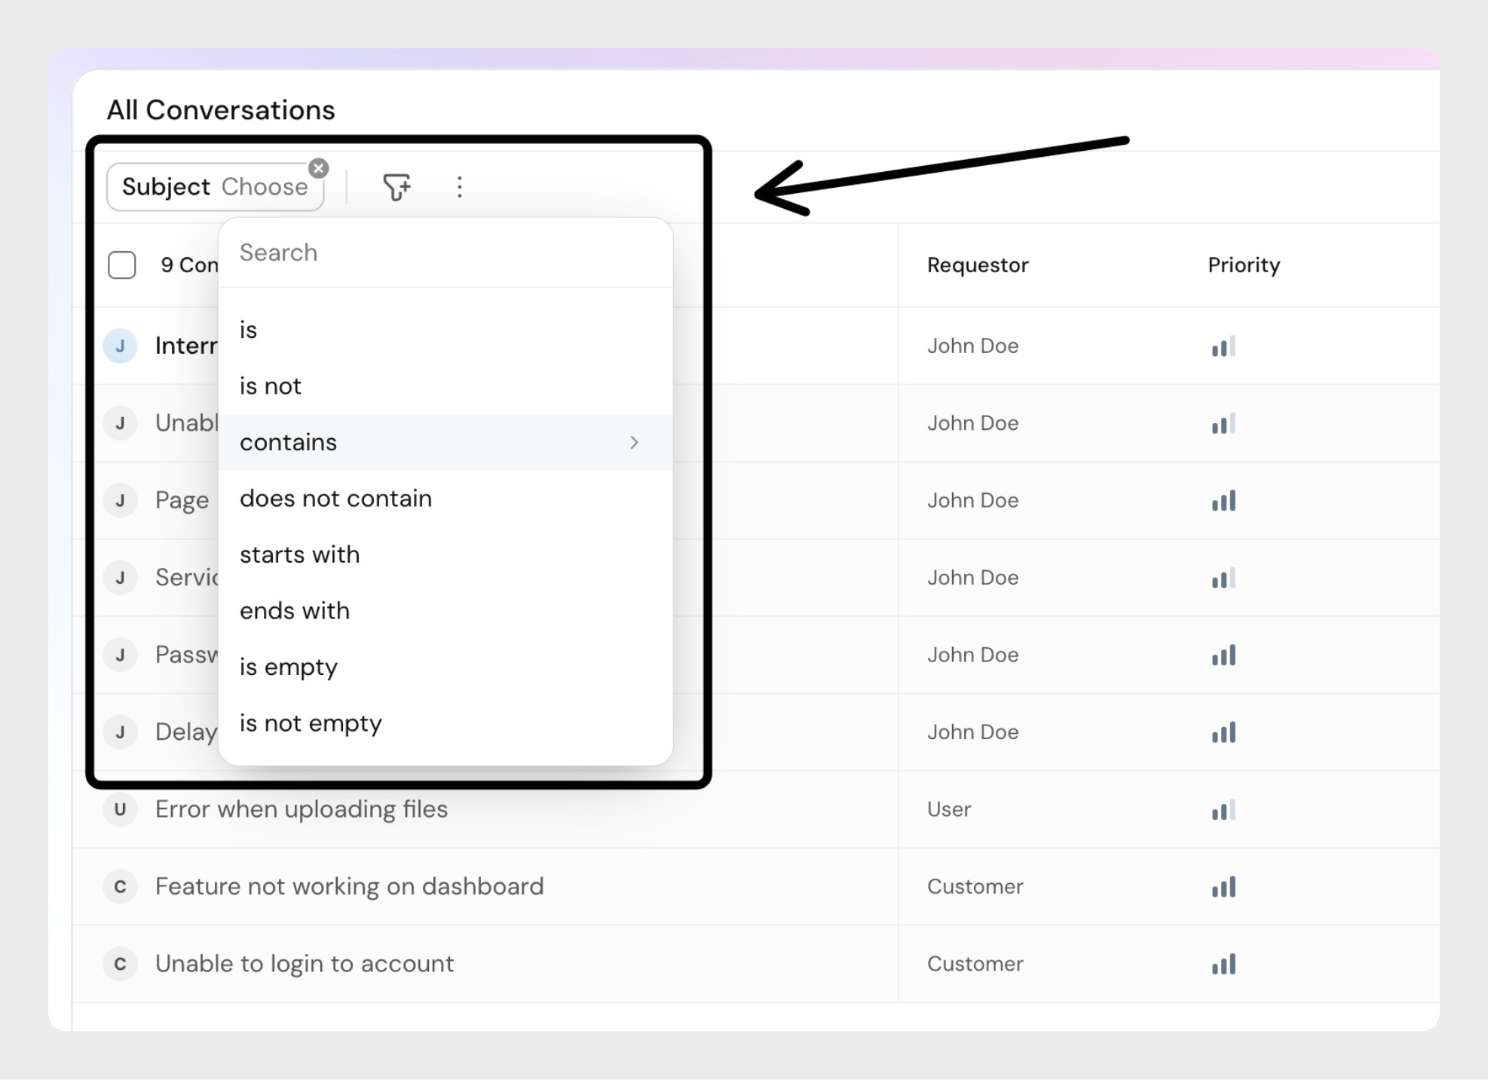Viewport: 1488px width, 1080px height.
Task: Remove the Subject filter with x icon
Action: pyautogui.click(x=319, y=168)
